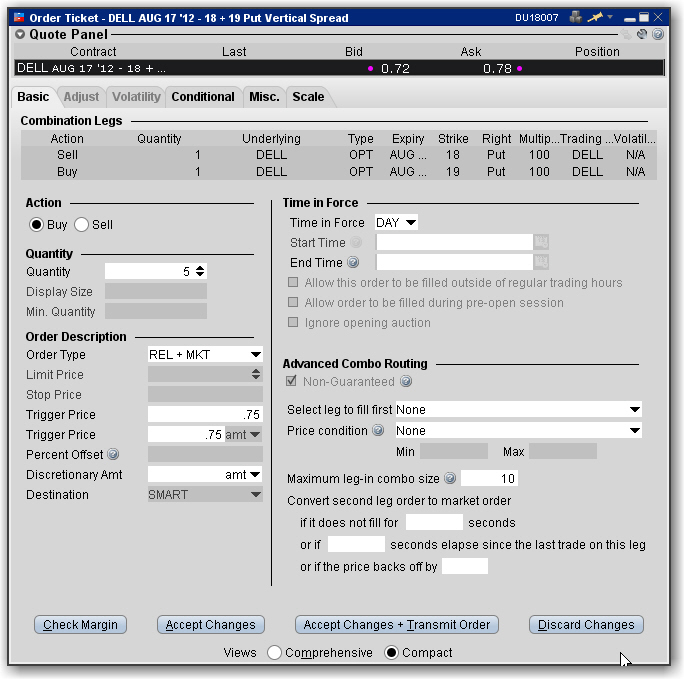The width and height of the screenshot is (684, 679).
Task: Switch to the Conditional tab
Action: (203, 97)
